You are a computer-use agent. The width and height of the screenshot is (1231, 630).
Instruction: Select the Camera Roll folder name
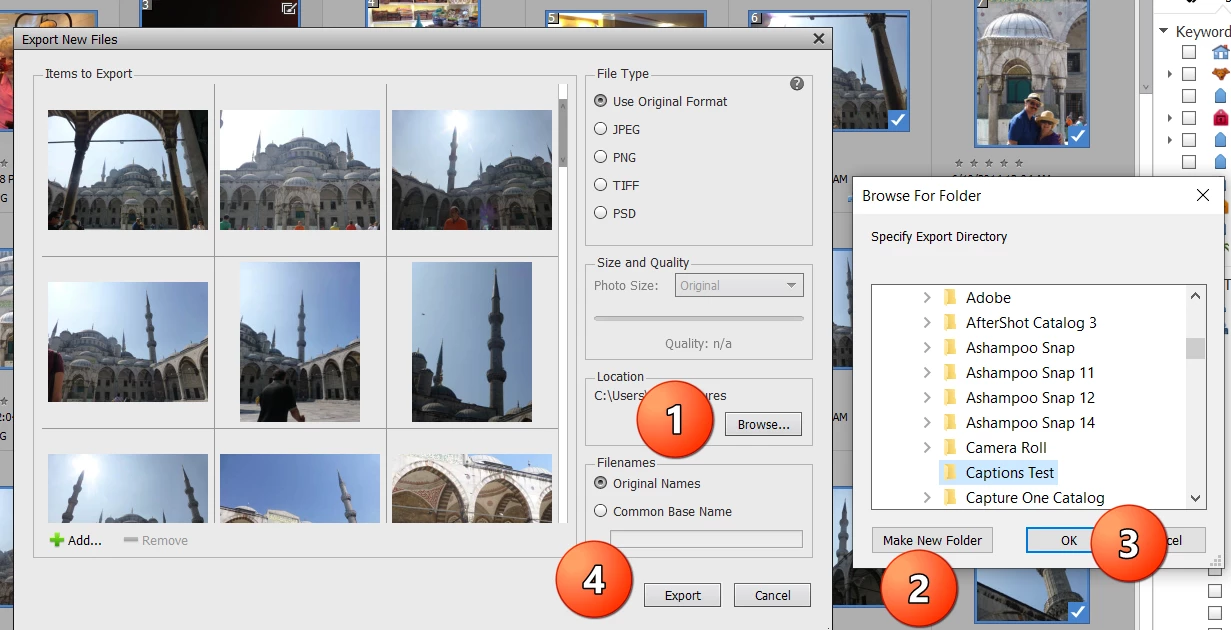(x=1006, y=447)
